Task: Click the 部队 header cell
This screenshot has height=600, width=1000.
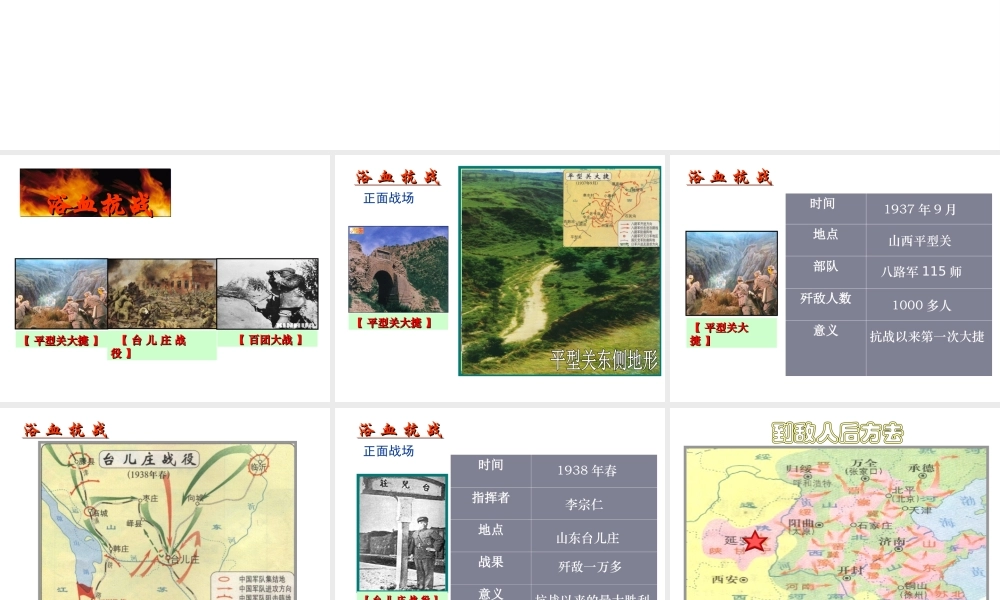Action: (826, 272)
